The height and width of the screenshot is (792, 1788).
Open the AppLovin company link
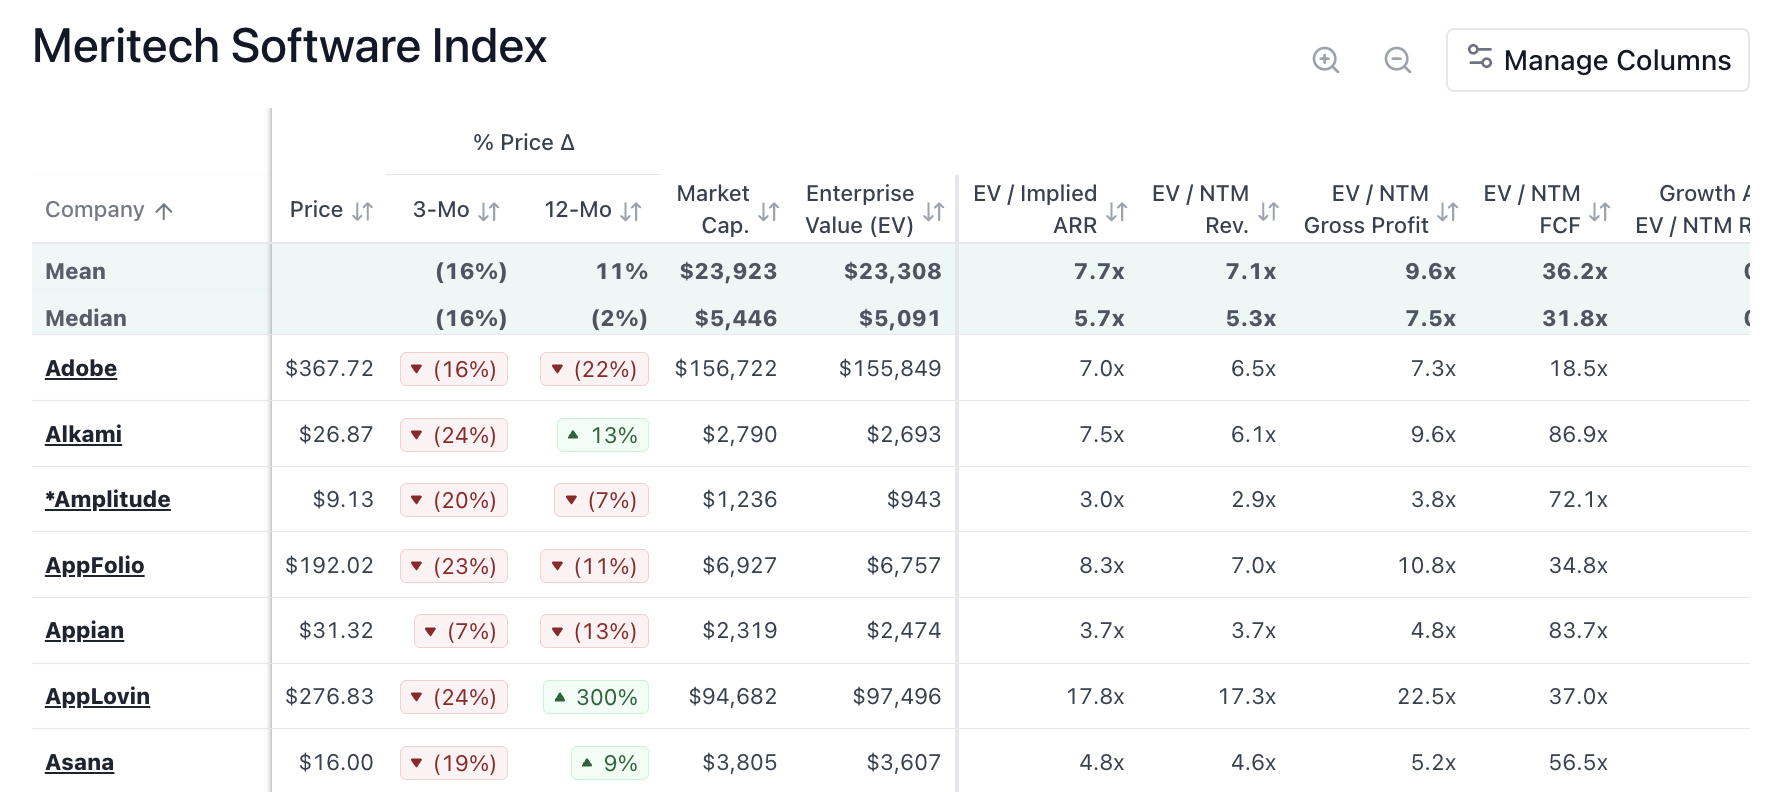pyautogui.click(x=97, y=696)
